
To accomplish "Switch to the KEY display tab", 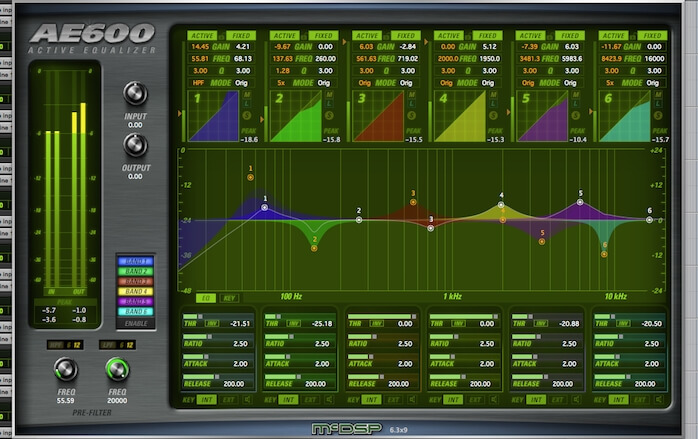I will [x=229, y=298].
